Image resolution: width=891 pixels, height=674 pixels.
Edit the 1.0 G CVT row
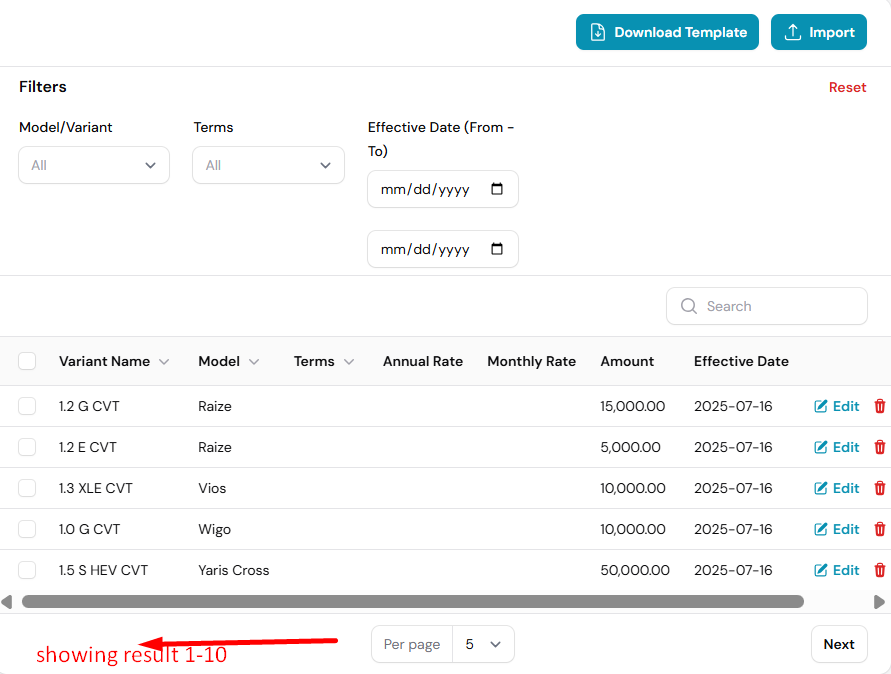836,529
